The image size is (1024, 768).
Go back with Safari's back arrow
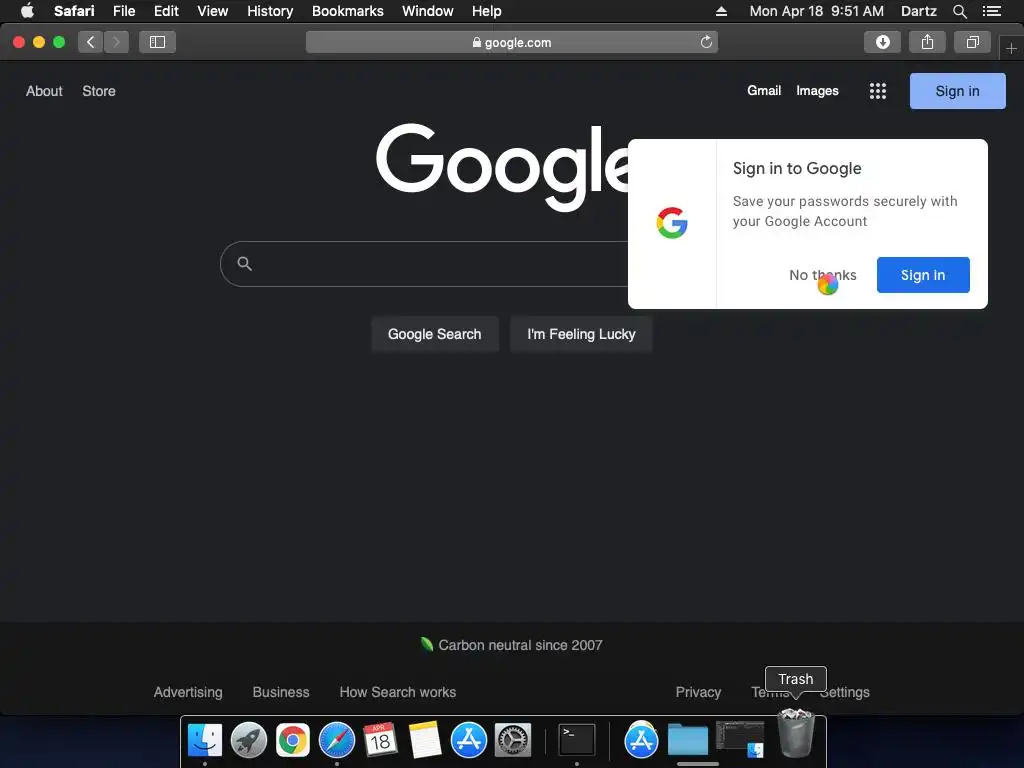91,42
